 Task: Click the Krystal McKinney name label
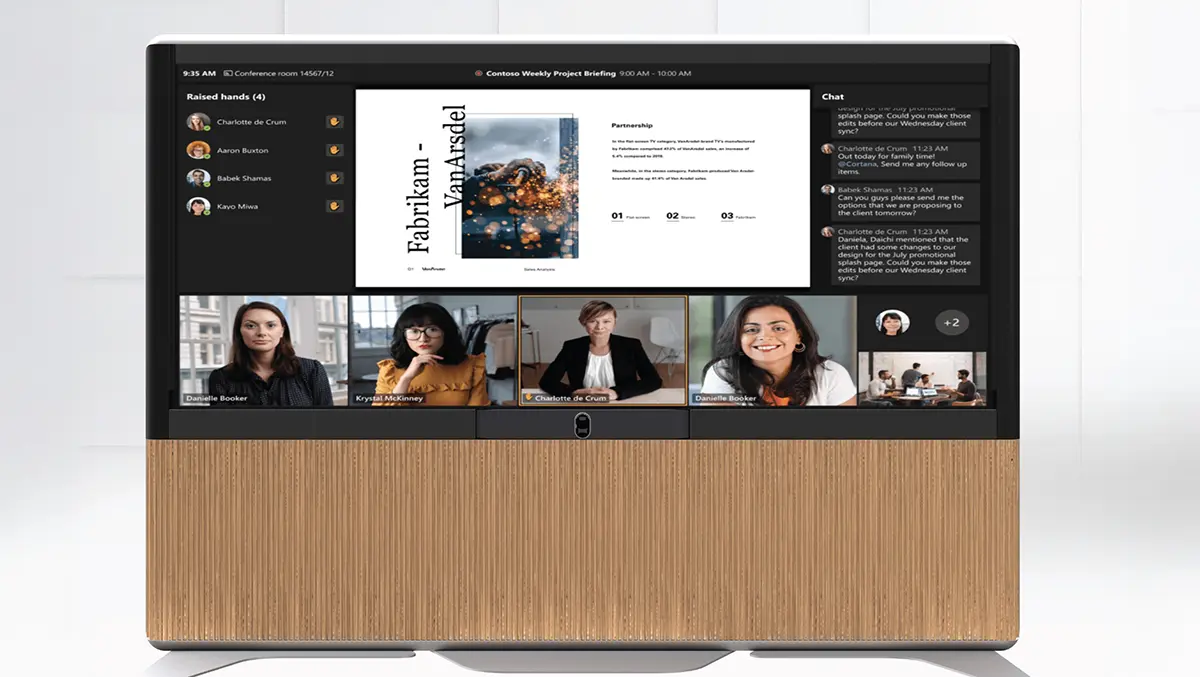(x=389, y=398)
